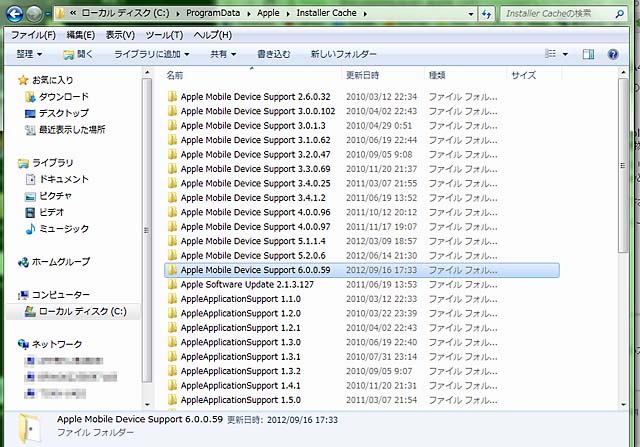The image size is (640, 447).
Task: Open the ドキュメント library
Action: tap(57, 179)
